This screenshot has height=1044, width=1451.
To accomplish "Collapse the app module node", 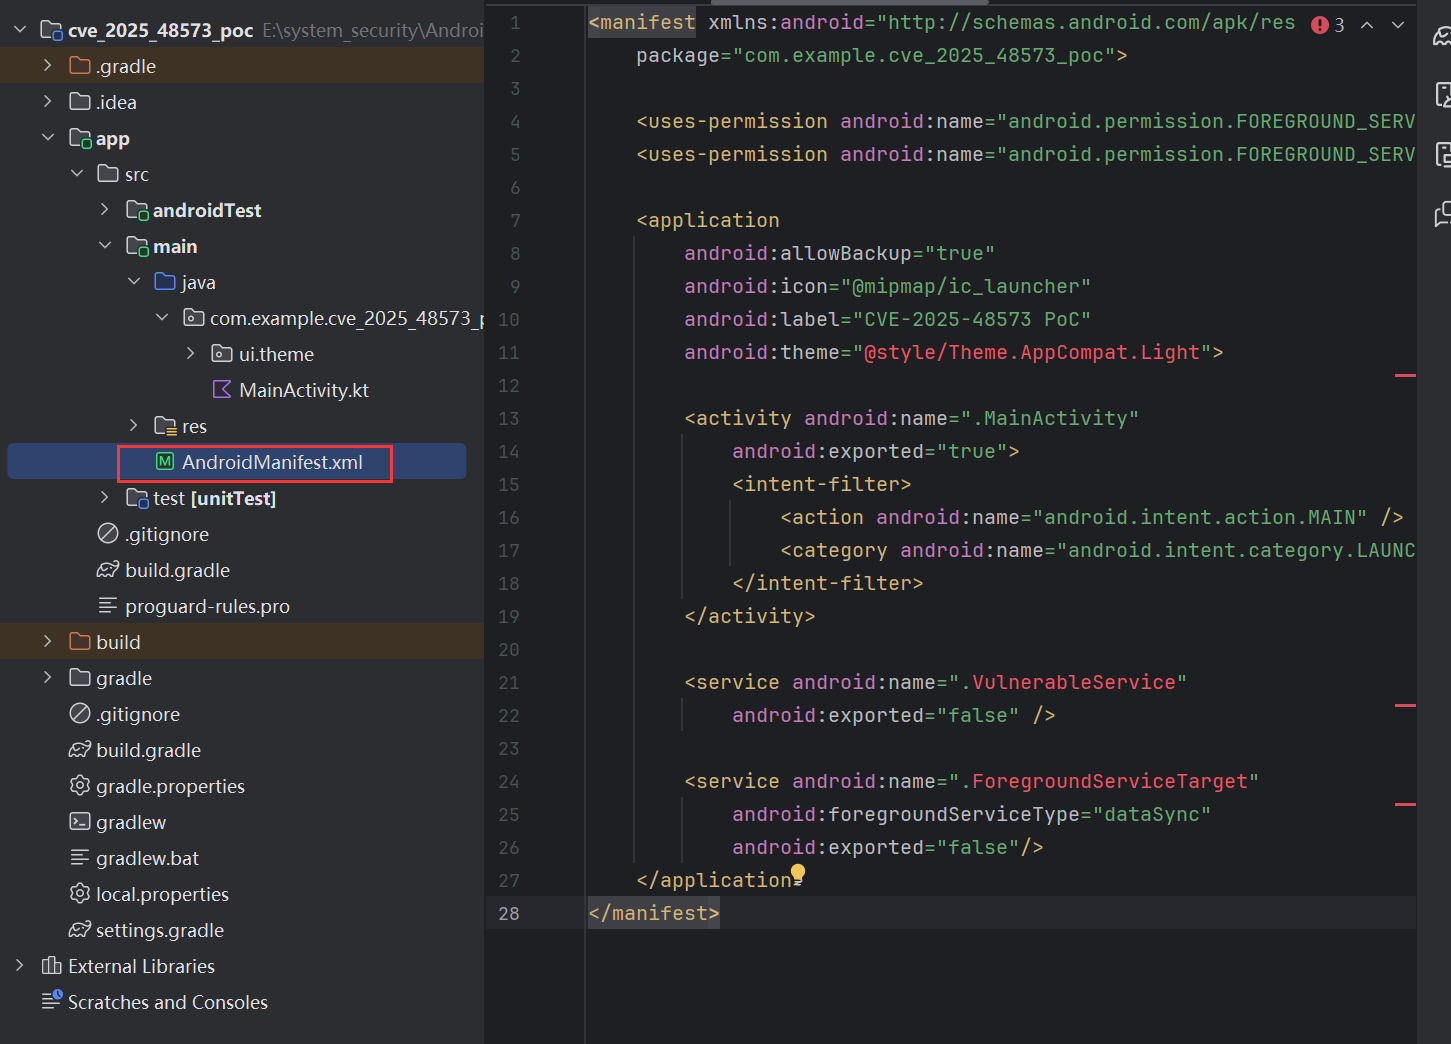I will 47,138.
